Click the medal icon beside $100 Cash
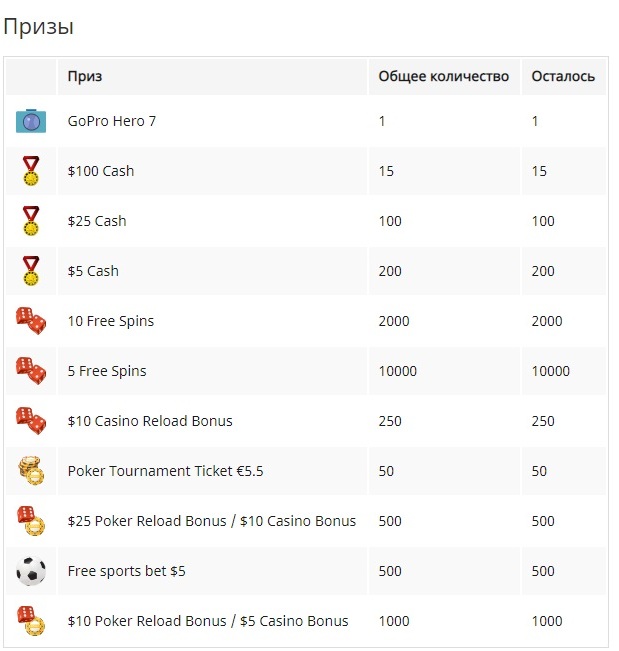619x651 pixels. 31,171
